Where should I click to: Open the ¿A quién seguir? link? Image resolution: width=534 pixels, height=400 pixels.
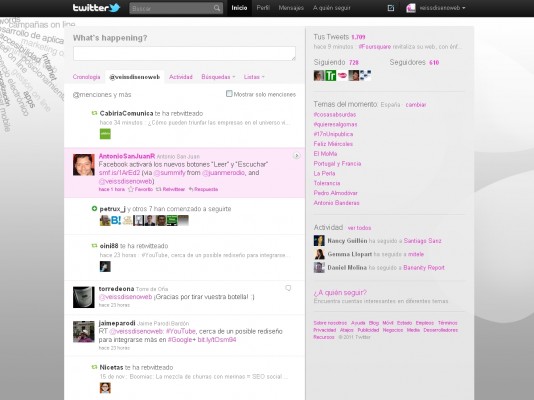coord(340,292)
